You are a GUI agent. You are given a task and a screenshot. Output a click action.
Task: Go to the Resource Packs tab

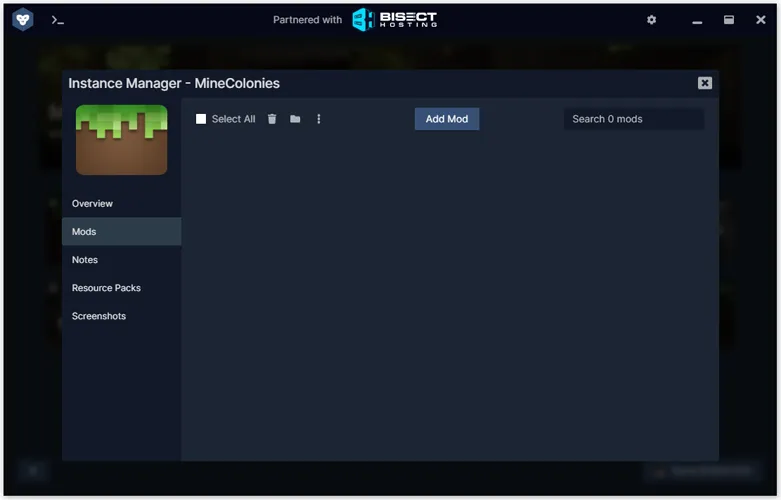[x=122, y=288]
